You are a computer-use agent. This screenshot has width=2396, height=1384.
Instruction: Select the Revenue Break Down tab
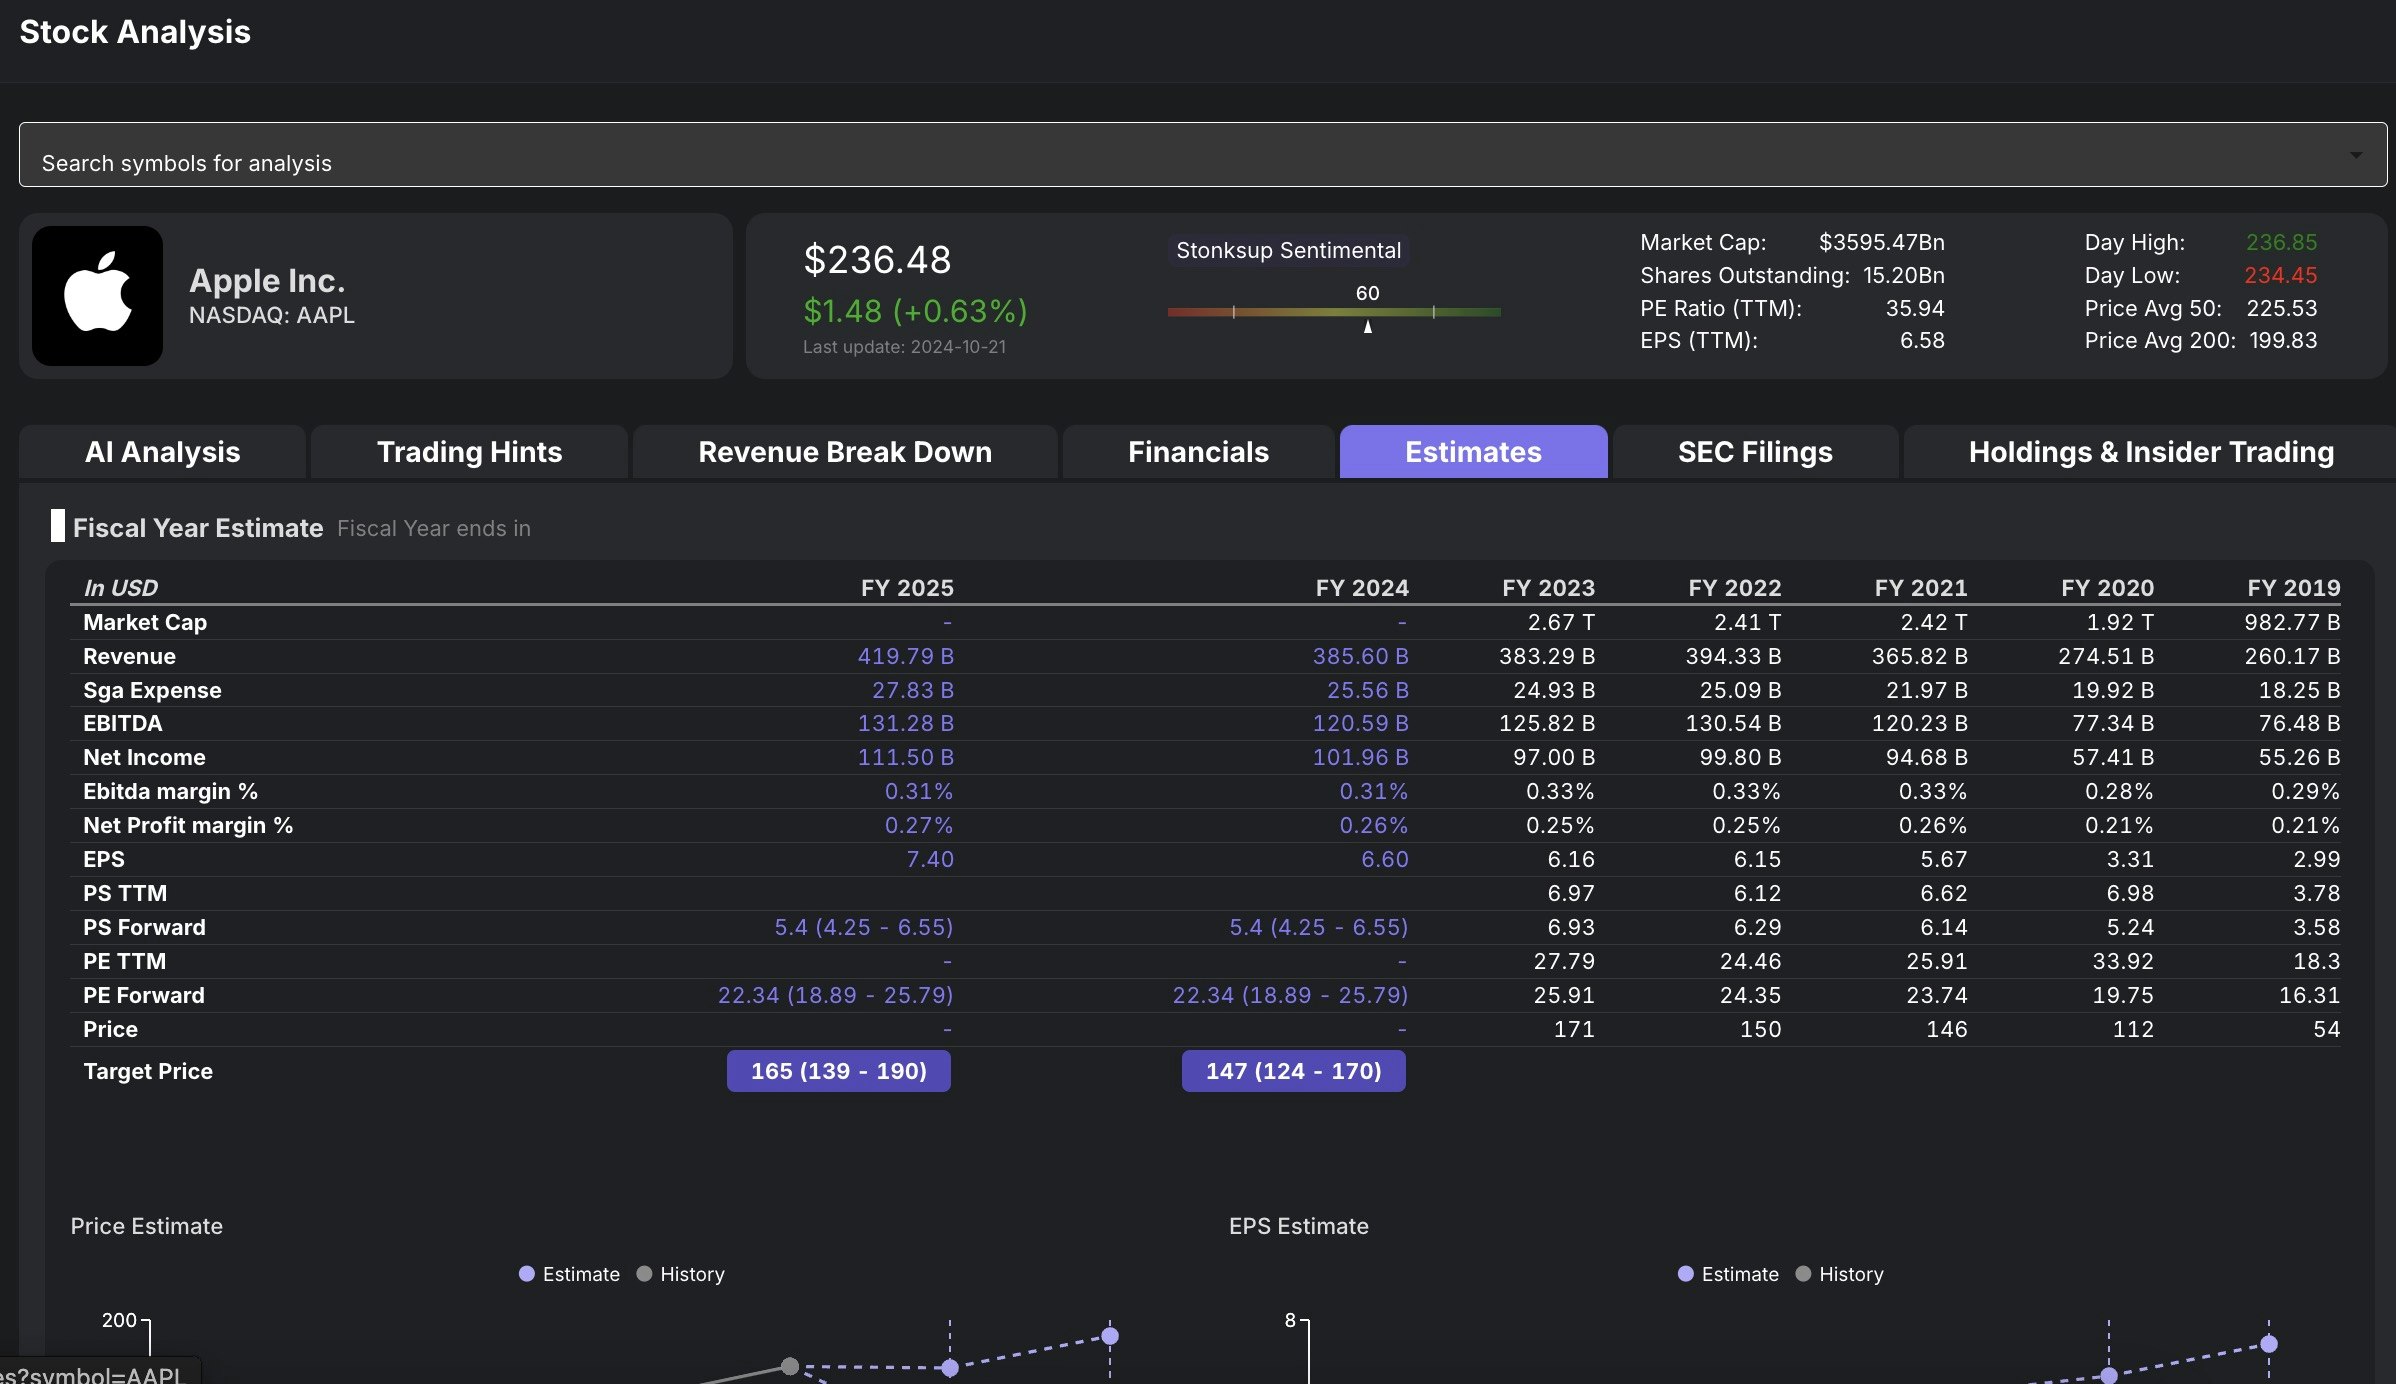[844, 452]
